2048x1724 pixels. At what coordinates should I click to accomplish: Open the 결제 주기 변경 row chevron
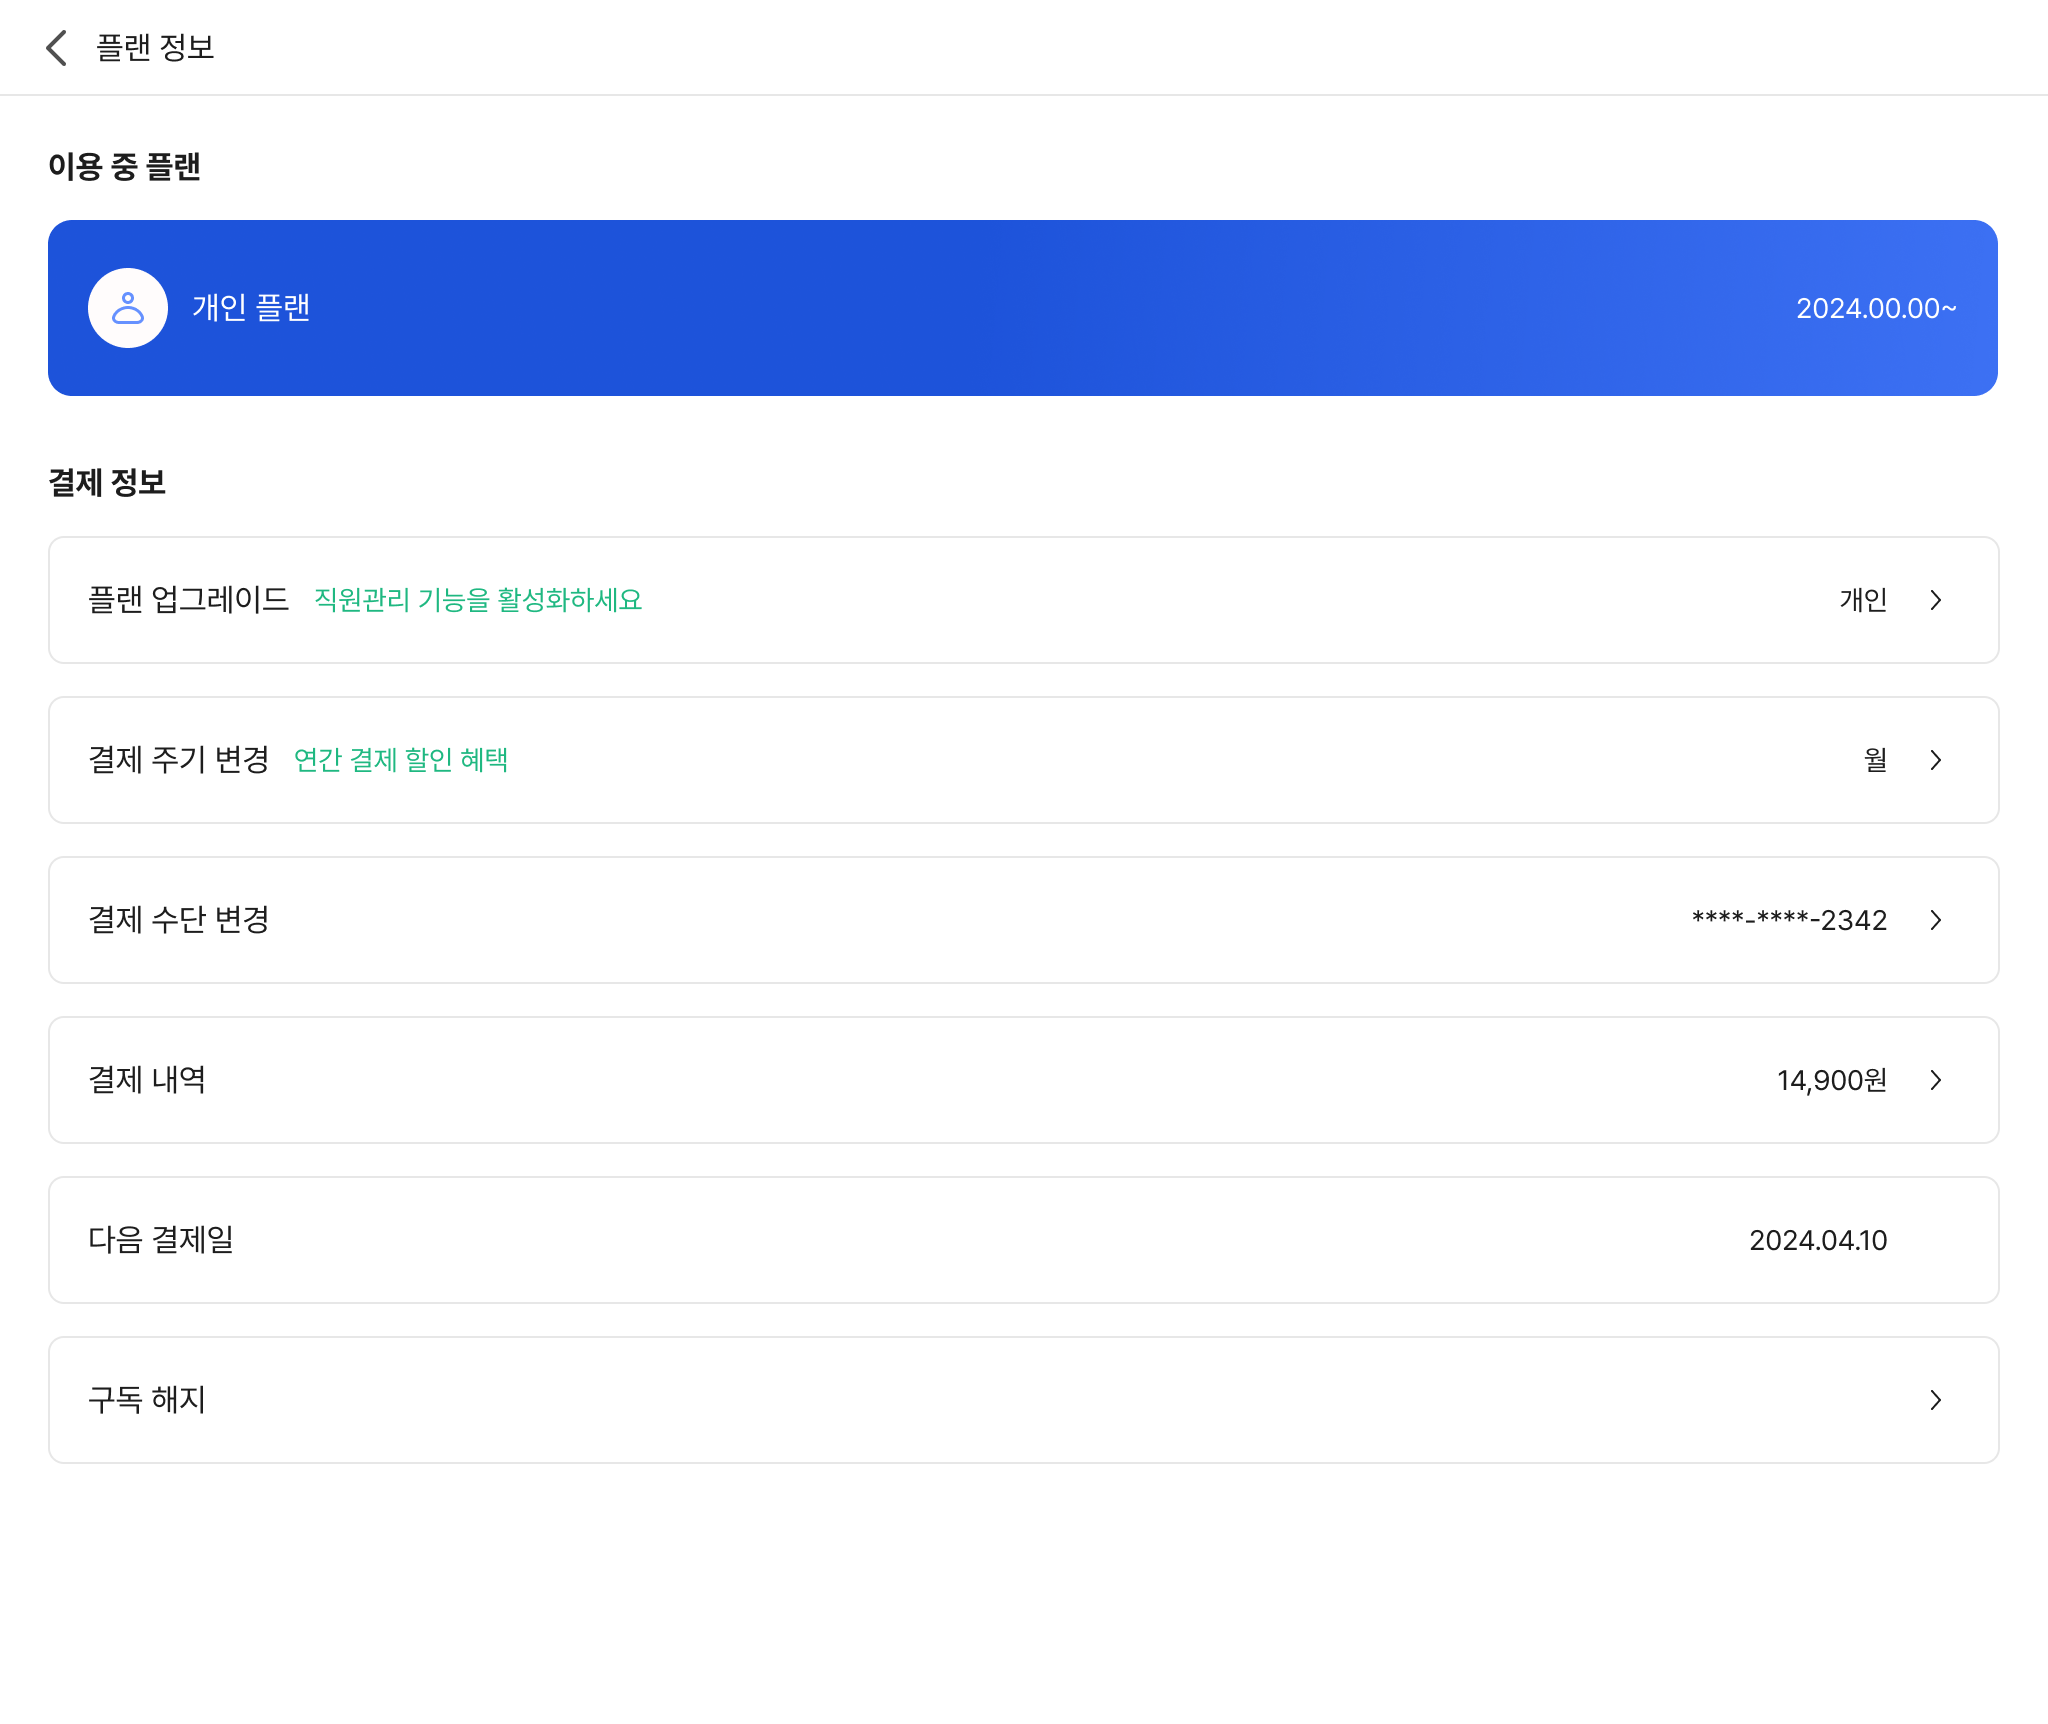[1936, 760]
